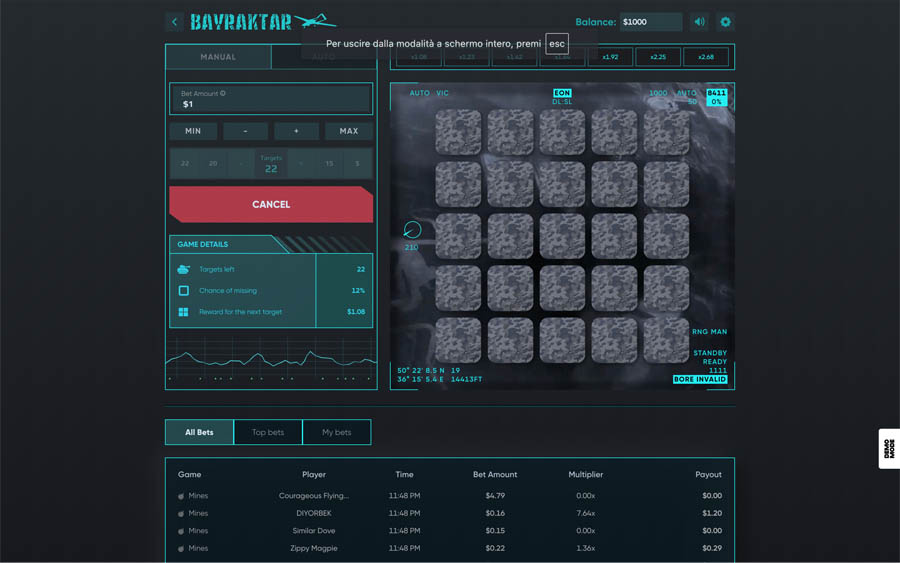Click the $1.20 payout value
The width and height of the screenshot is (900, 563).
(x=712, y=514)
